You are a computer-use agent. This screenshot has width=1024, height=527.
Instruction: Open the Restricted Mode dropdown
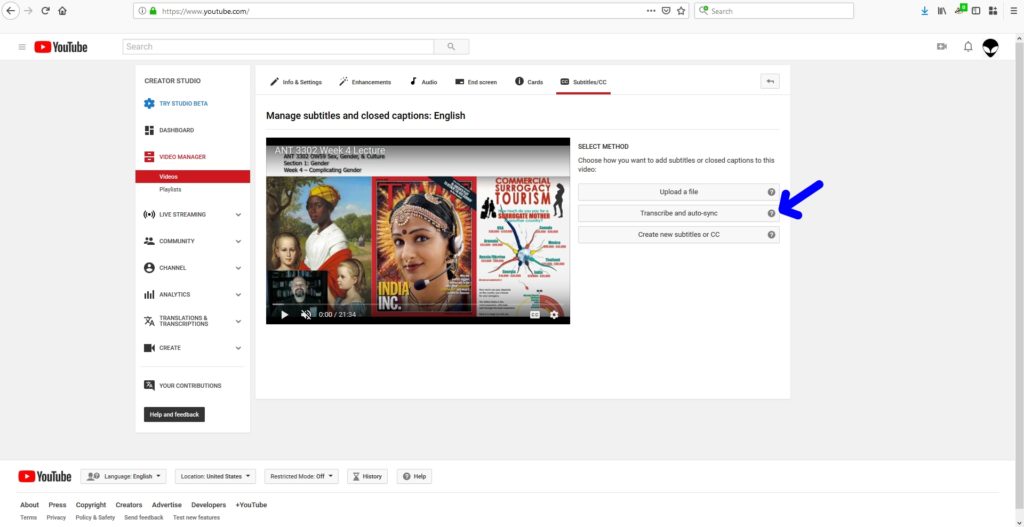coord(303,476)
